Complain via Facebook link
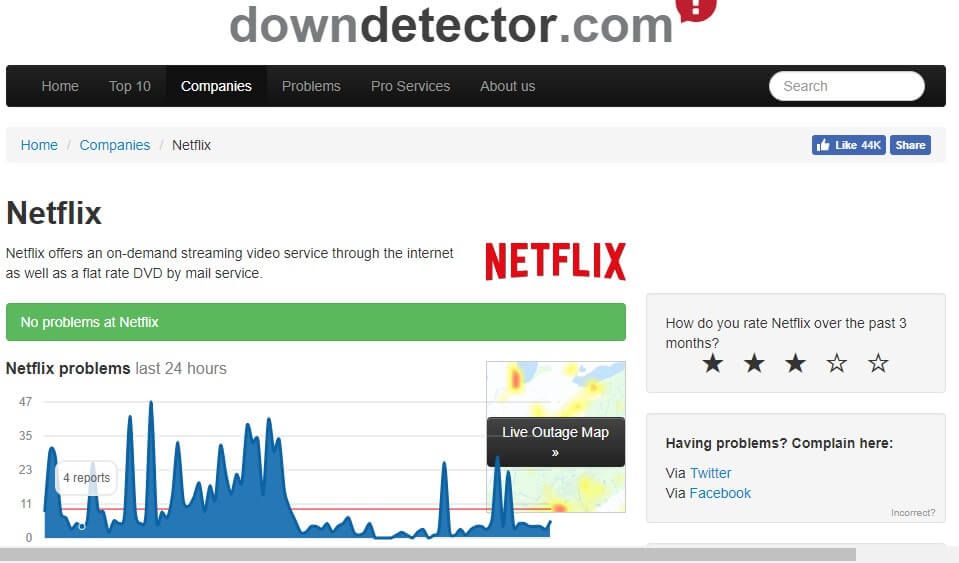Screen dimensions: 959x563 720,493
